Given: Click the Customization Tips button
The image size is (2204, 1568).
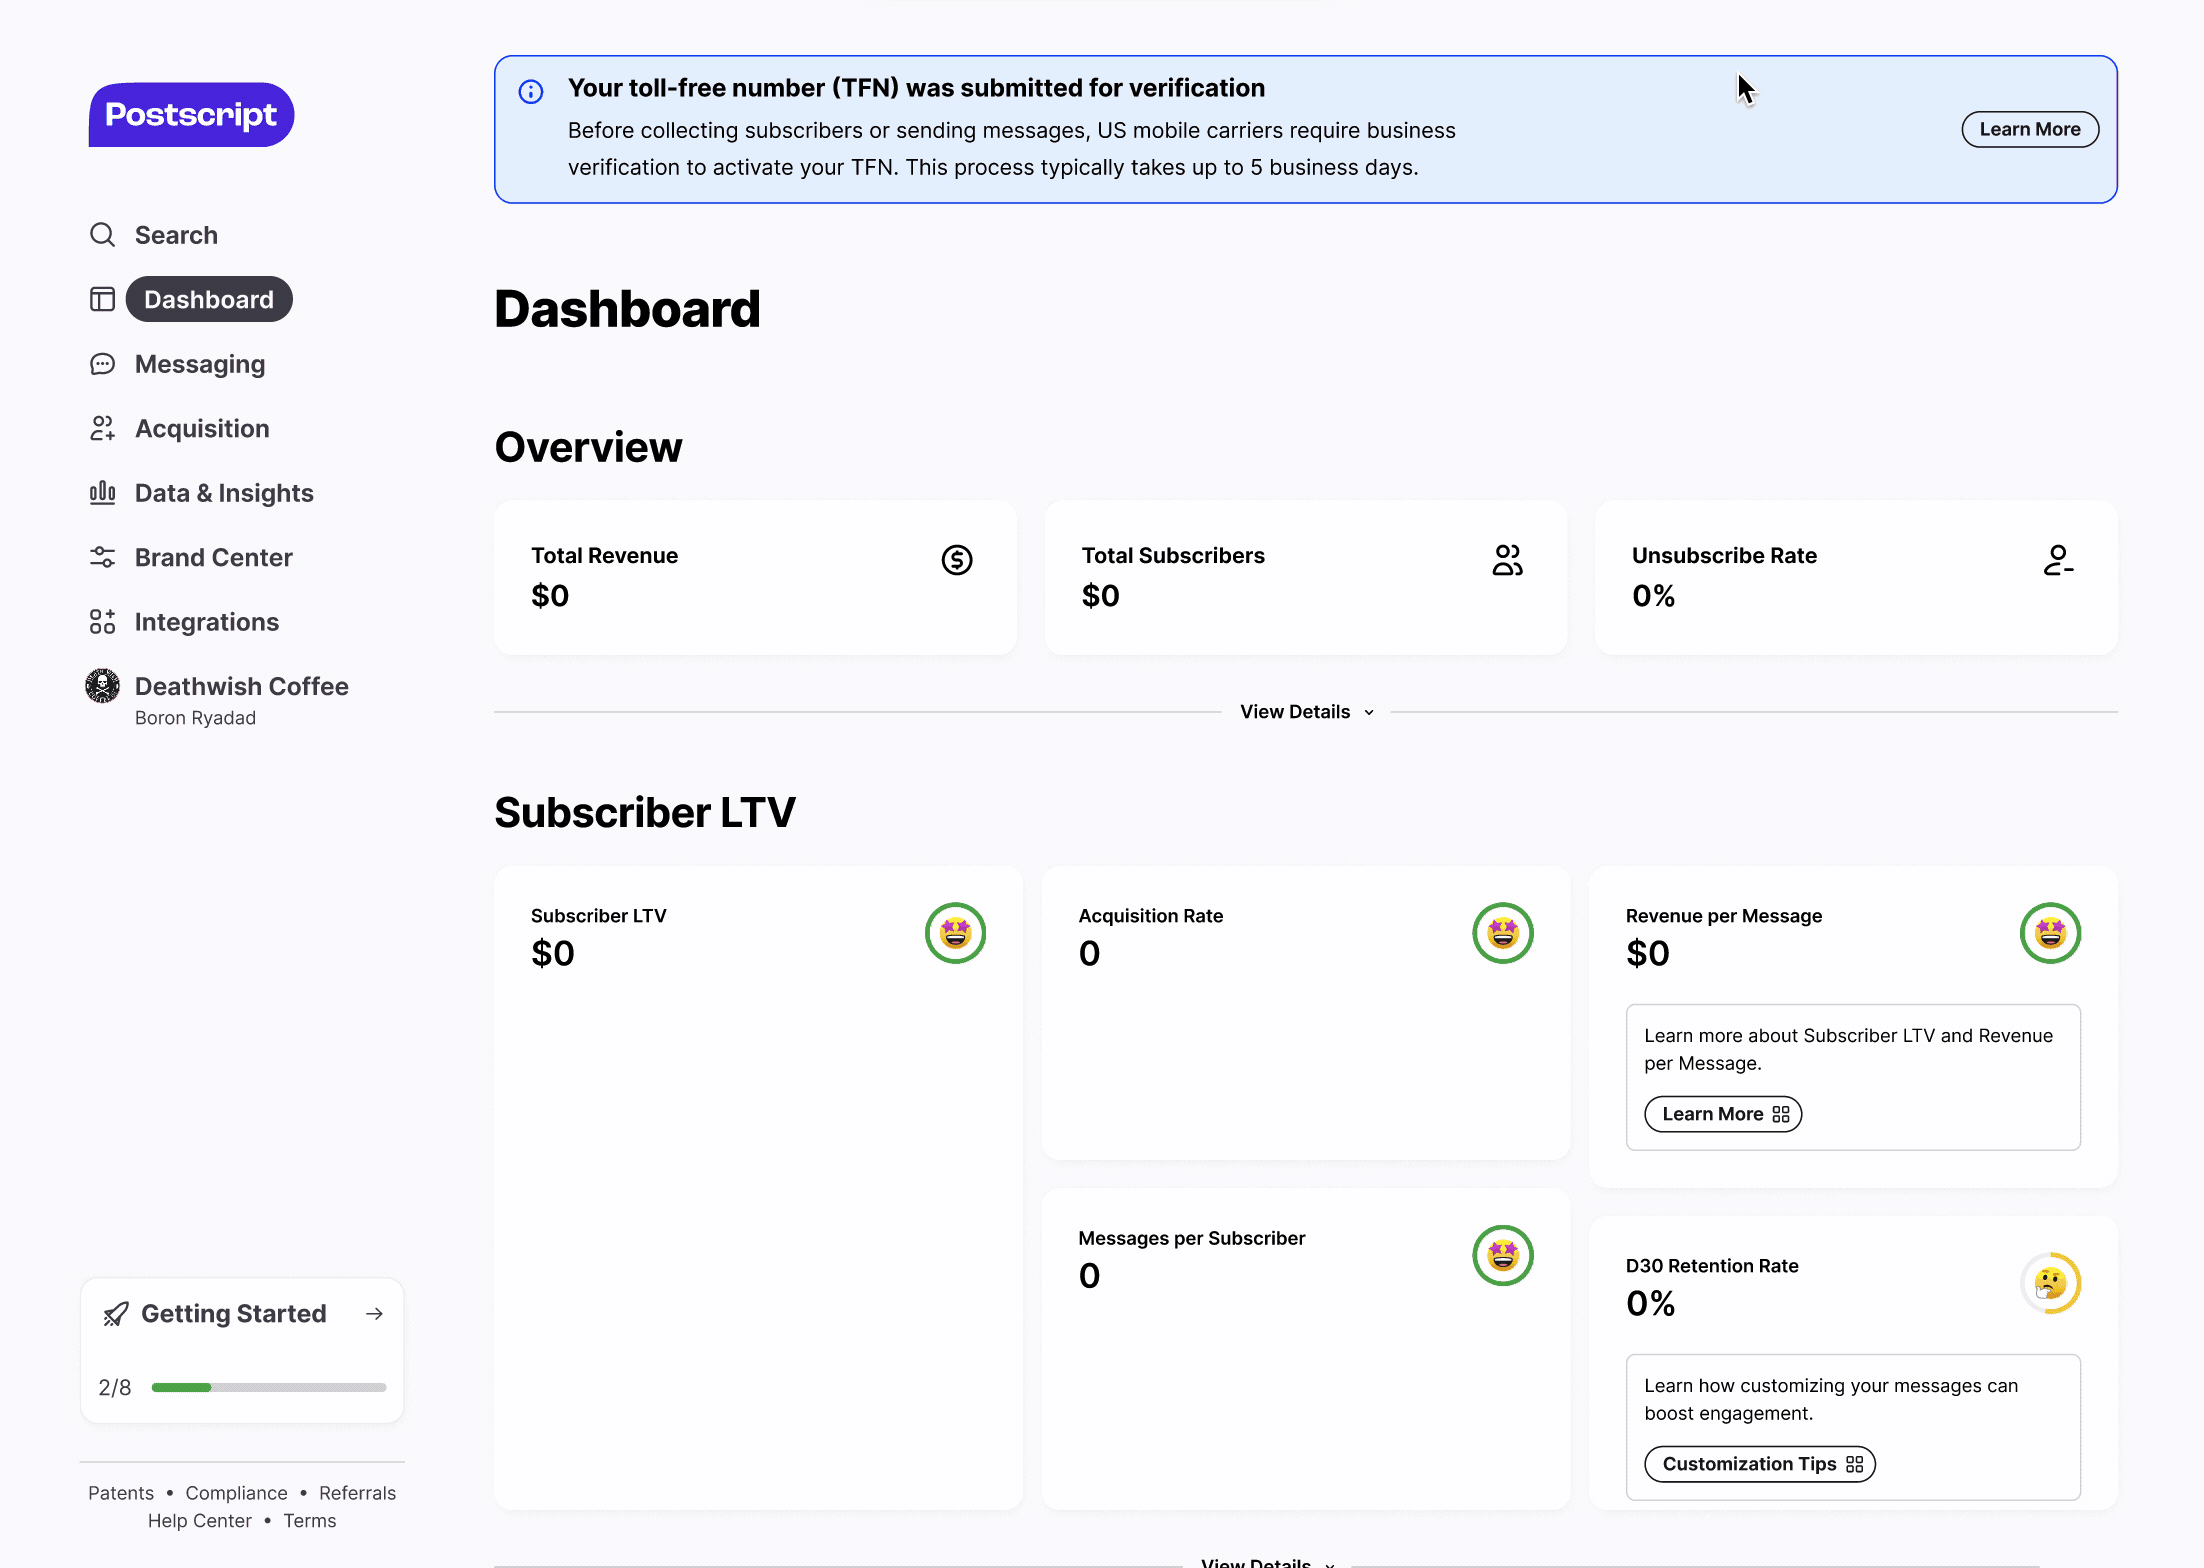Looking at the screenshot, I should point(1759,1464).
